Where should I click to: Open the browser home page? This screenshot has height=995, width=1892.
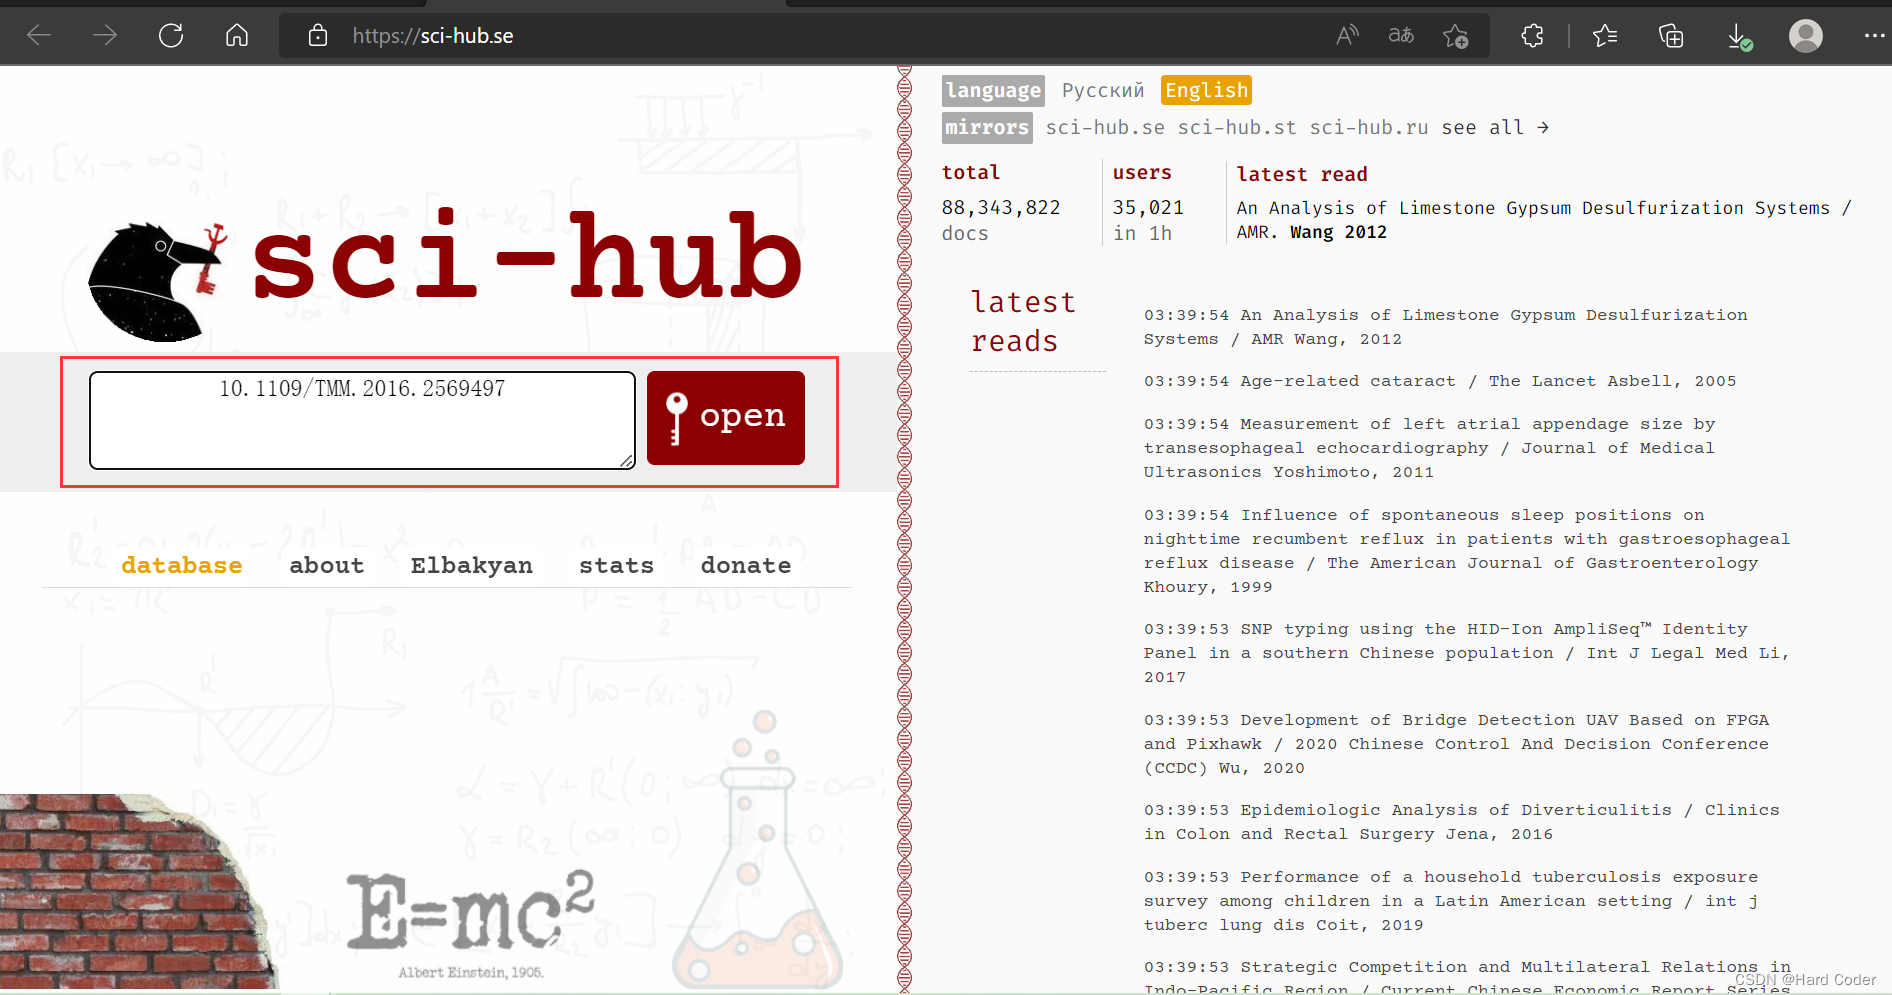tap(237, 36)
